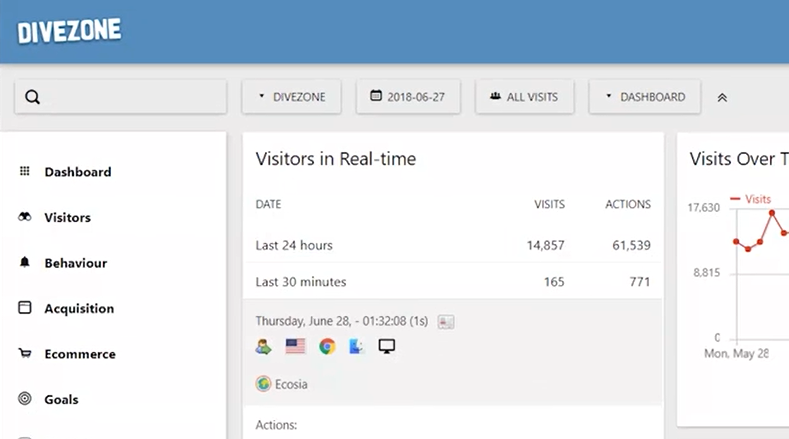Click the Ecosia referrer label
Image resolution: width=789 pixels, height=439 pixels.
pos(291,385)
